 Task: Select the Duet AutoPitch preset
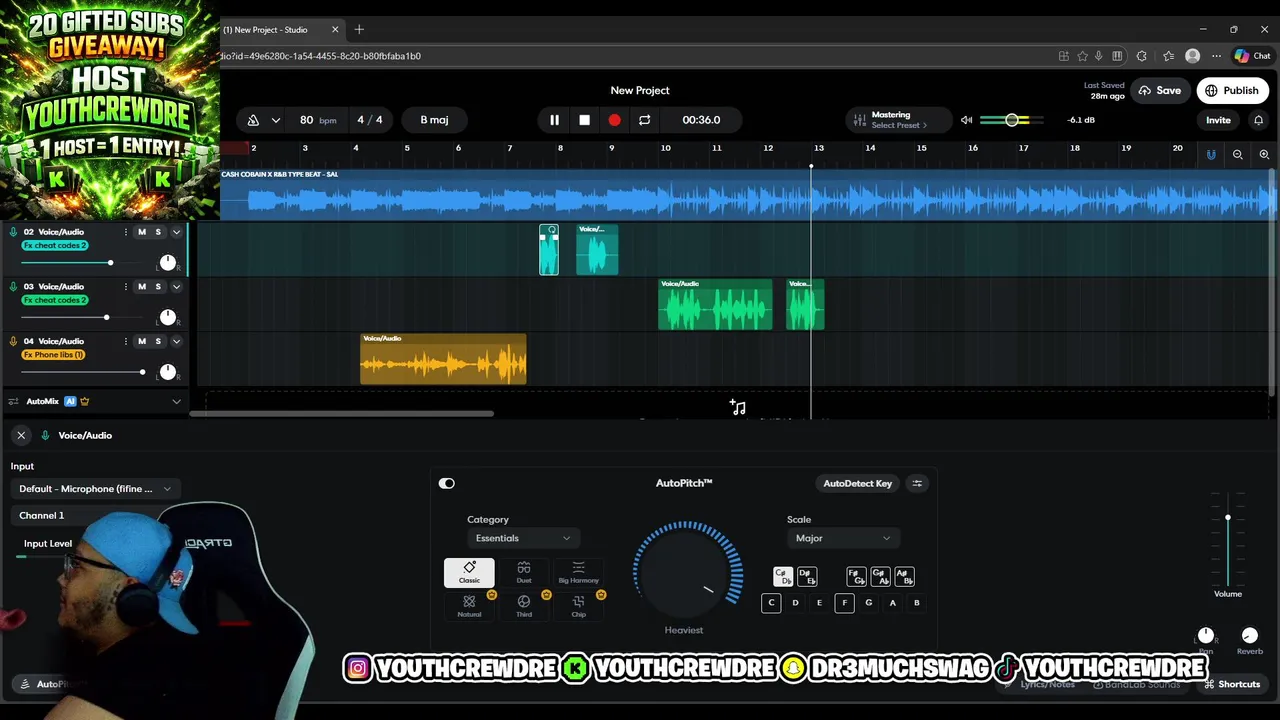coord(524,573)
